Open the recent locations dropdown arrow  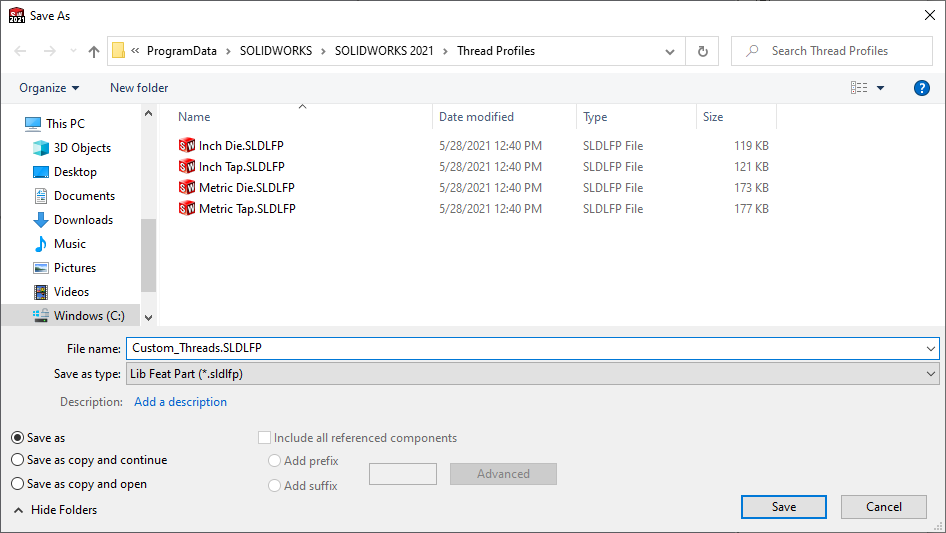73,51
